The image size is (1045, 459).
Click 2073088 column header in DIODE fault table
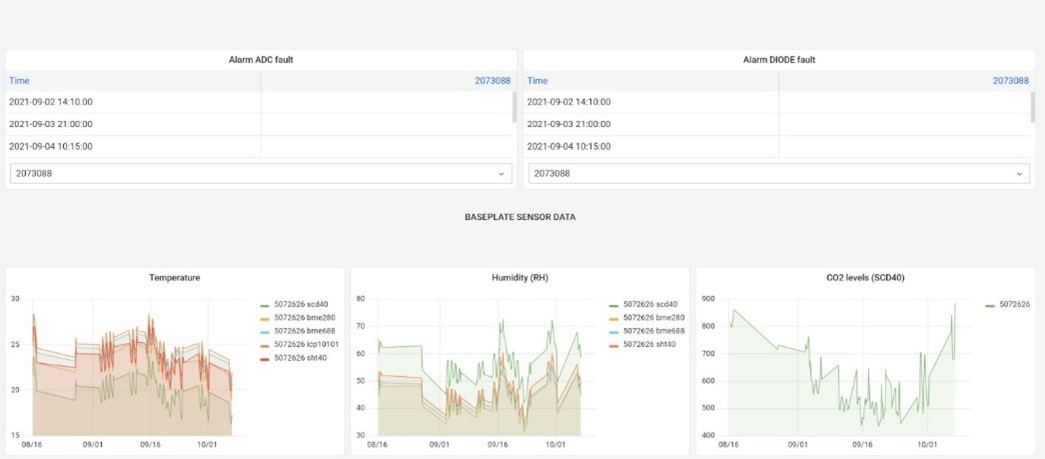tap(1010, 81)
